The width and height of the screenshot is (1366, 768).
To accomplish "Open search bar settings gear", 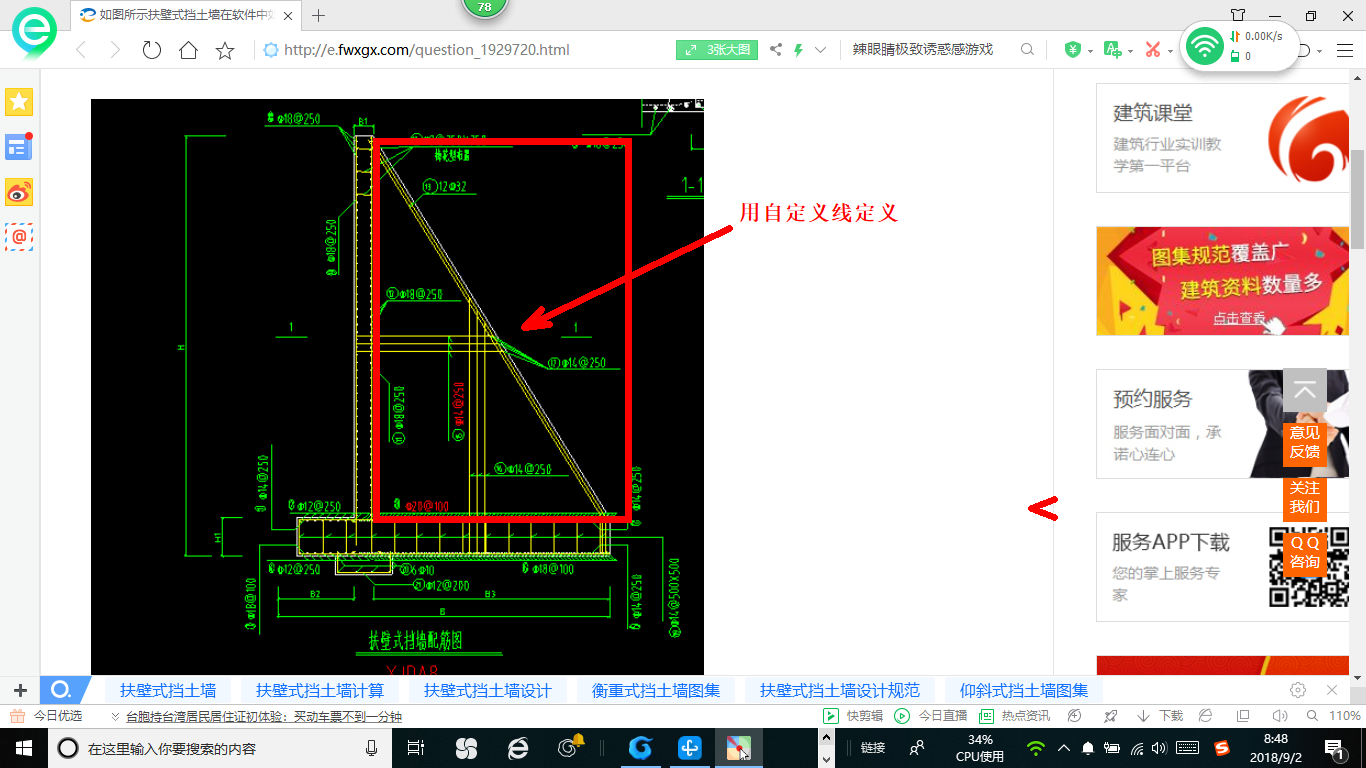I will tap(1298, 690).
